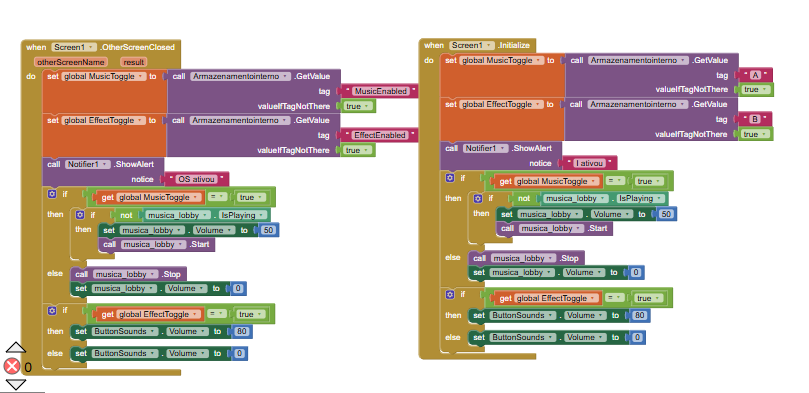Click the red error counter icon

12,367
